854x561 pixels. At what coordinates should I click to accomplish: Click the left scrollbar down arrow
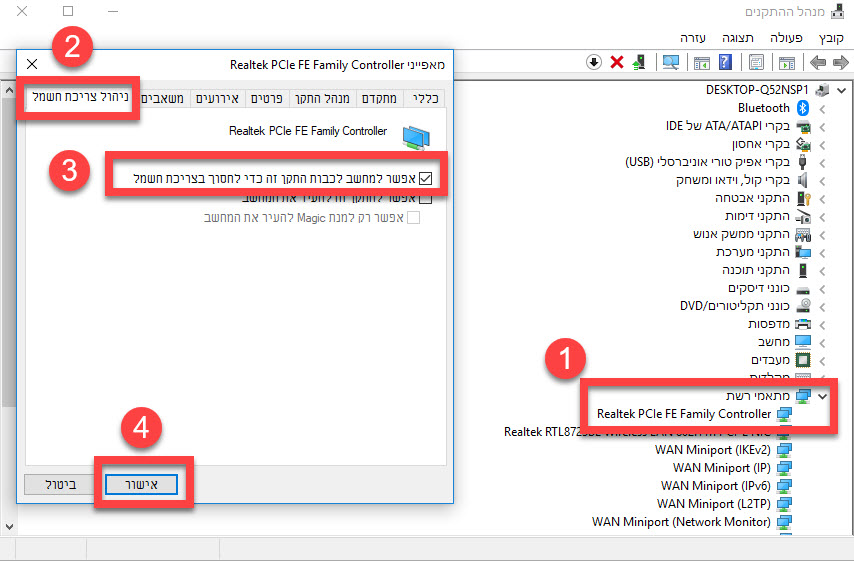(9, 526)
